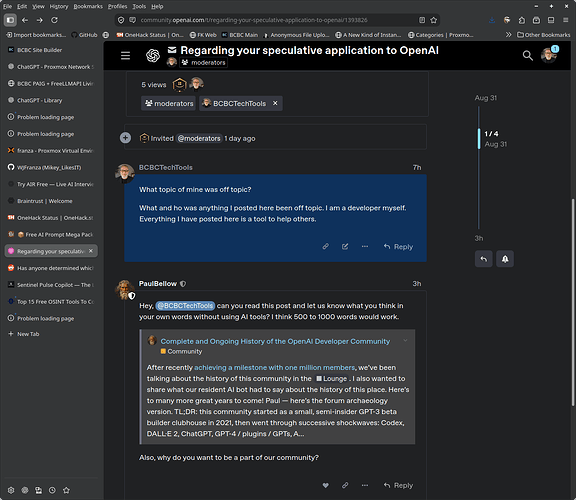Open synced tabs sidebar icon

(x=39, y=490)
